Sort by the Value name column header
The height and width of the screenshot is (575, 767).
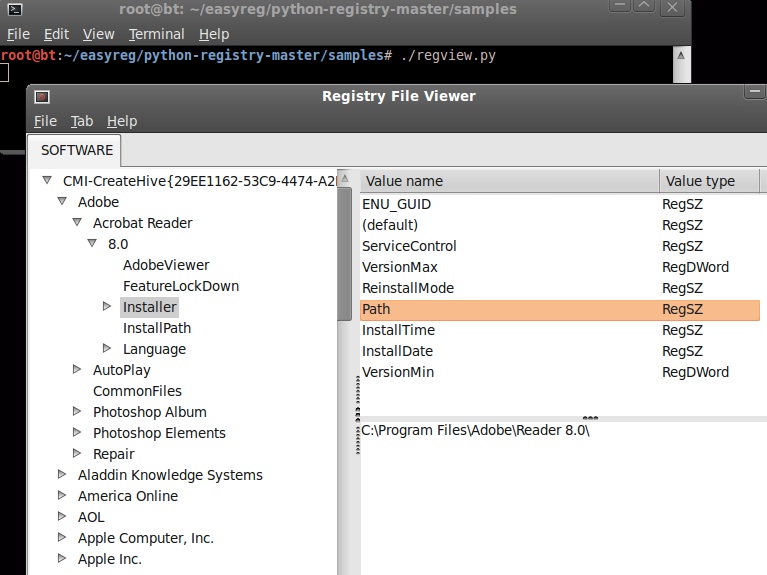pyautogui.click(x=508, y=181)
